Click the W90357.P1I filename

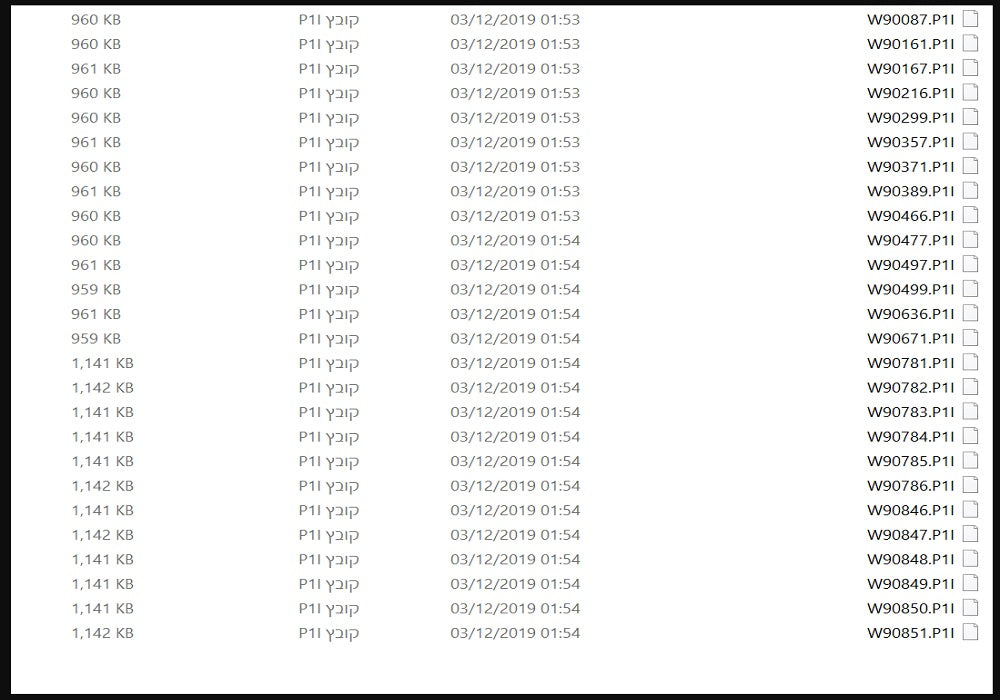pyautogui.click(x=911, y=142)
